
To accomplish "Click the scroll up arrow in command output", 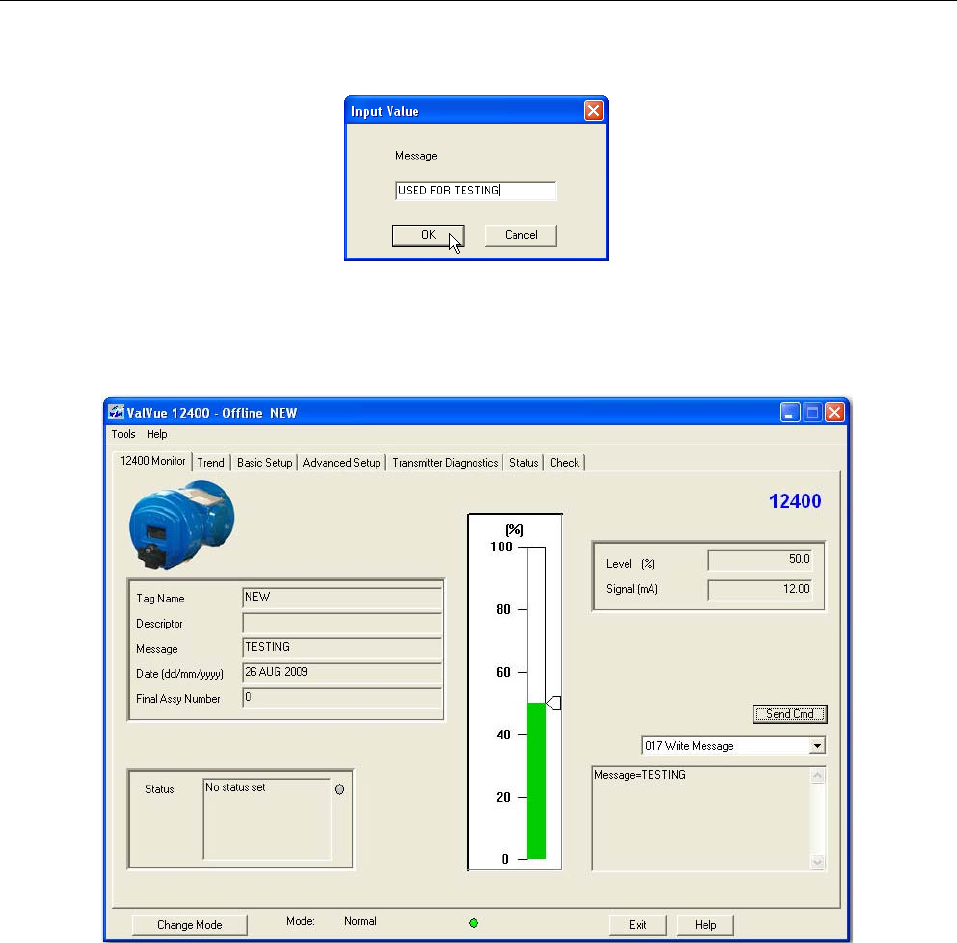I will tap(817, 776).
